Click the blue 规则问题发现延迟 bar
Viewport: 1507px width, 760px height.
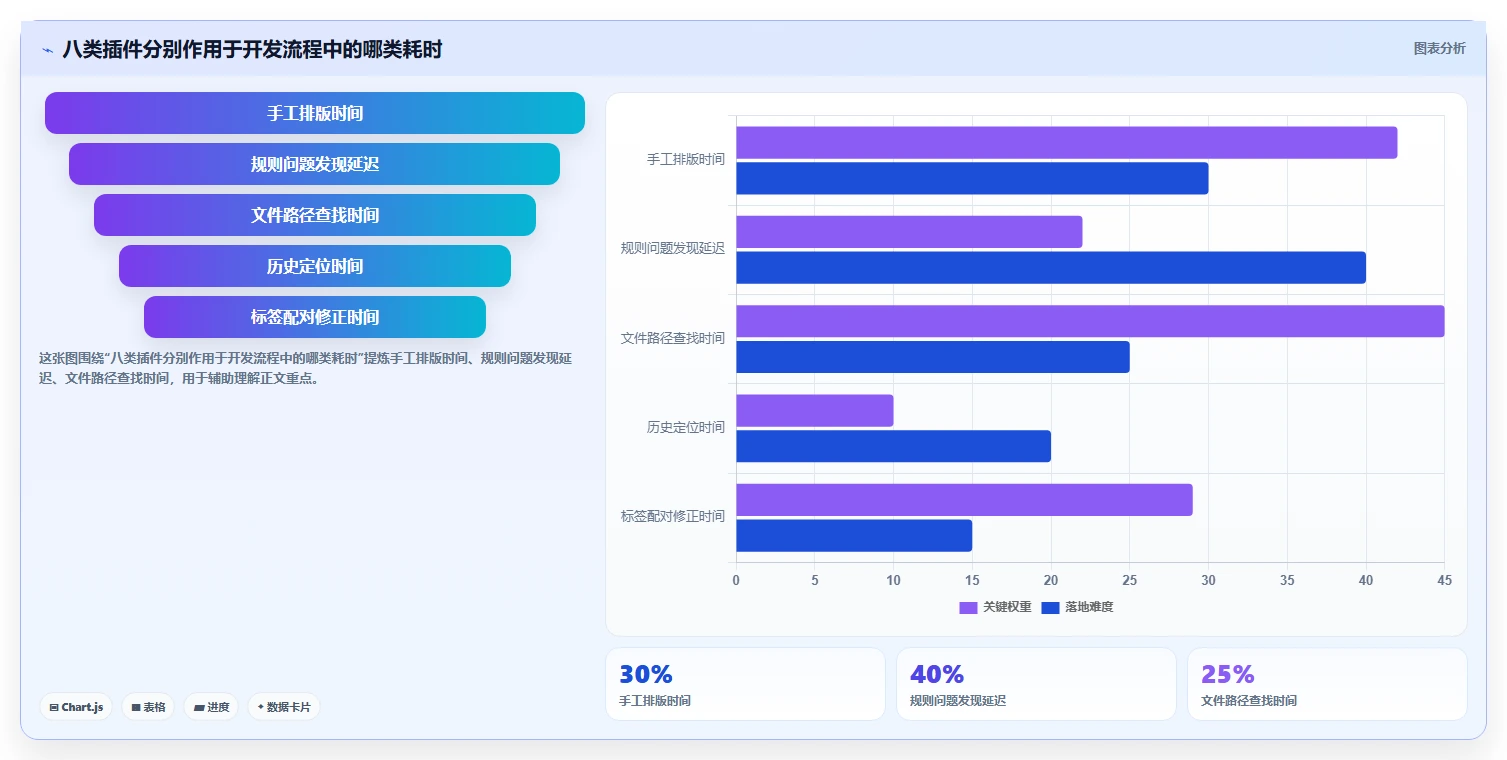pos(1051,267)
